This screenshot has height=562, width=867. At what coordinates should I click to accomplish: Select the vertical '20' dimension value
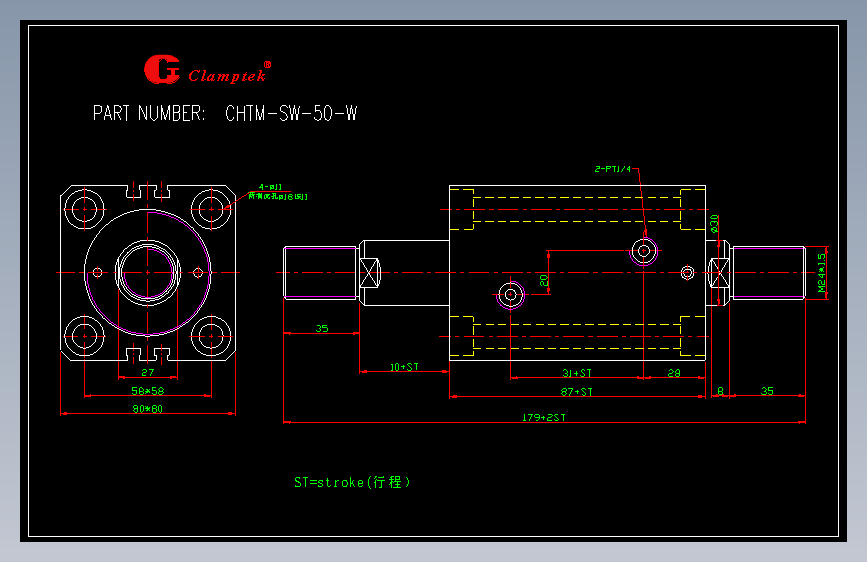[x=544, y=280]
